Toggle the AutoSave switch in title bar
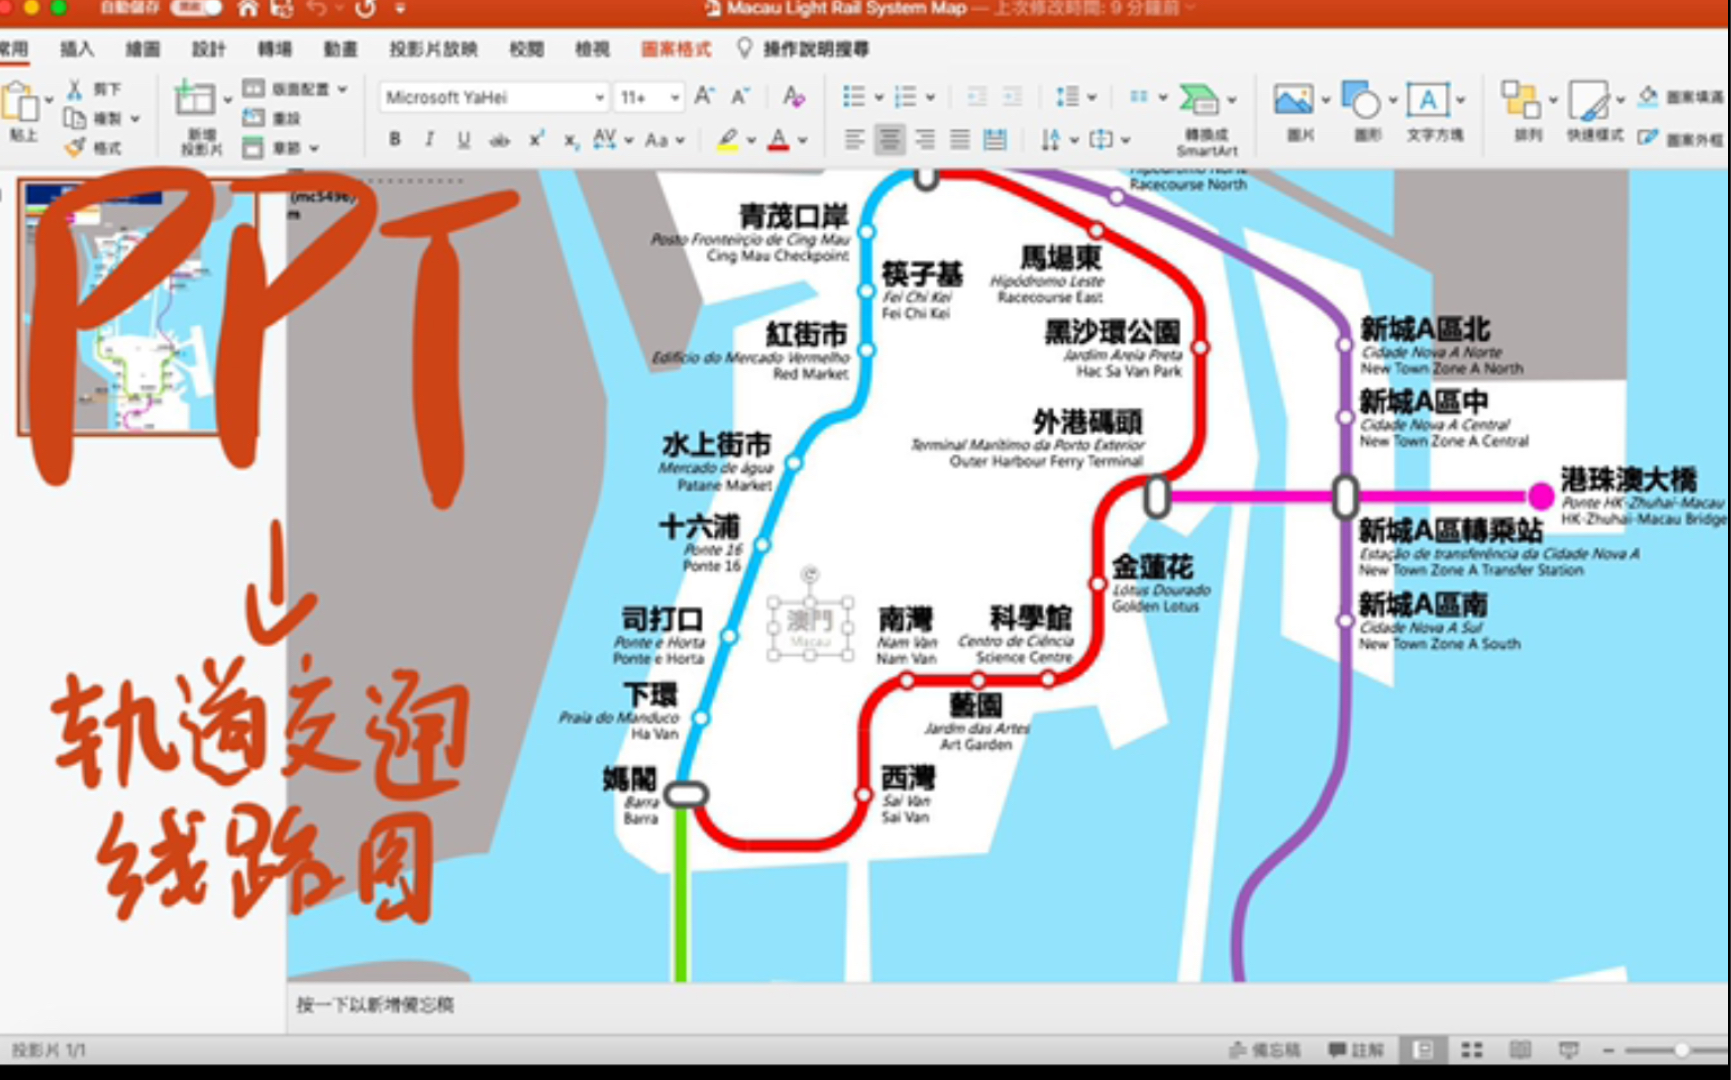 [196, 8]
